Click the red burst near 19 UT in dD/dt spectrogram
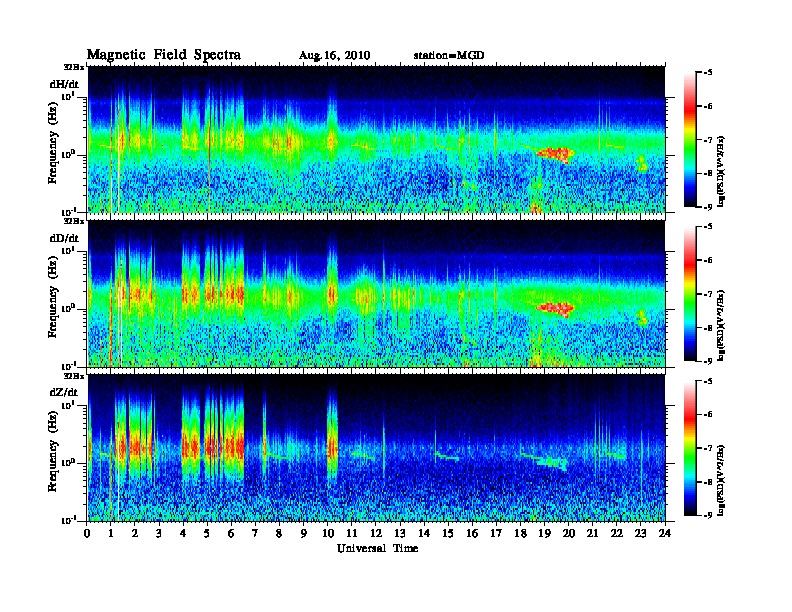 pyautogui.click(x=556, y=308)
